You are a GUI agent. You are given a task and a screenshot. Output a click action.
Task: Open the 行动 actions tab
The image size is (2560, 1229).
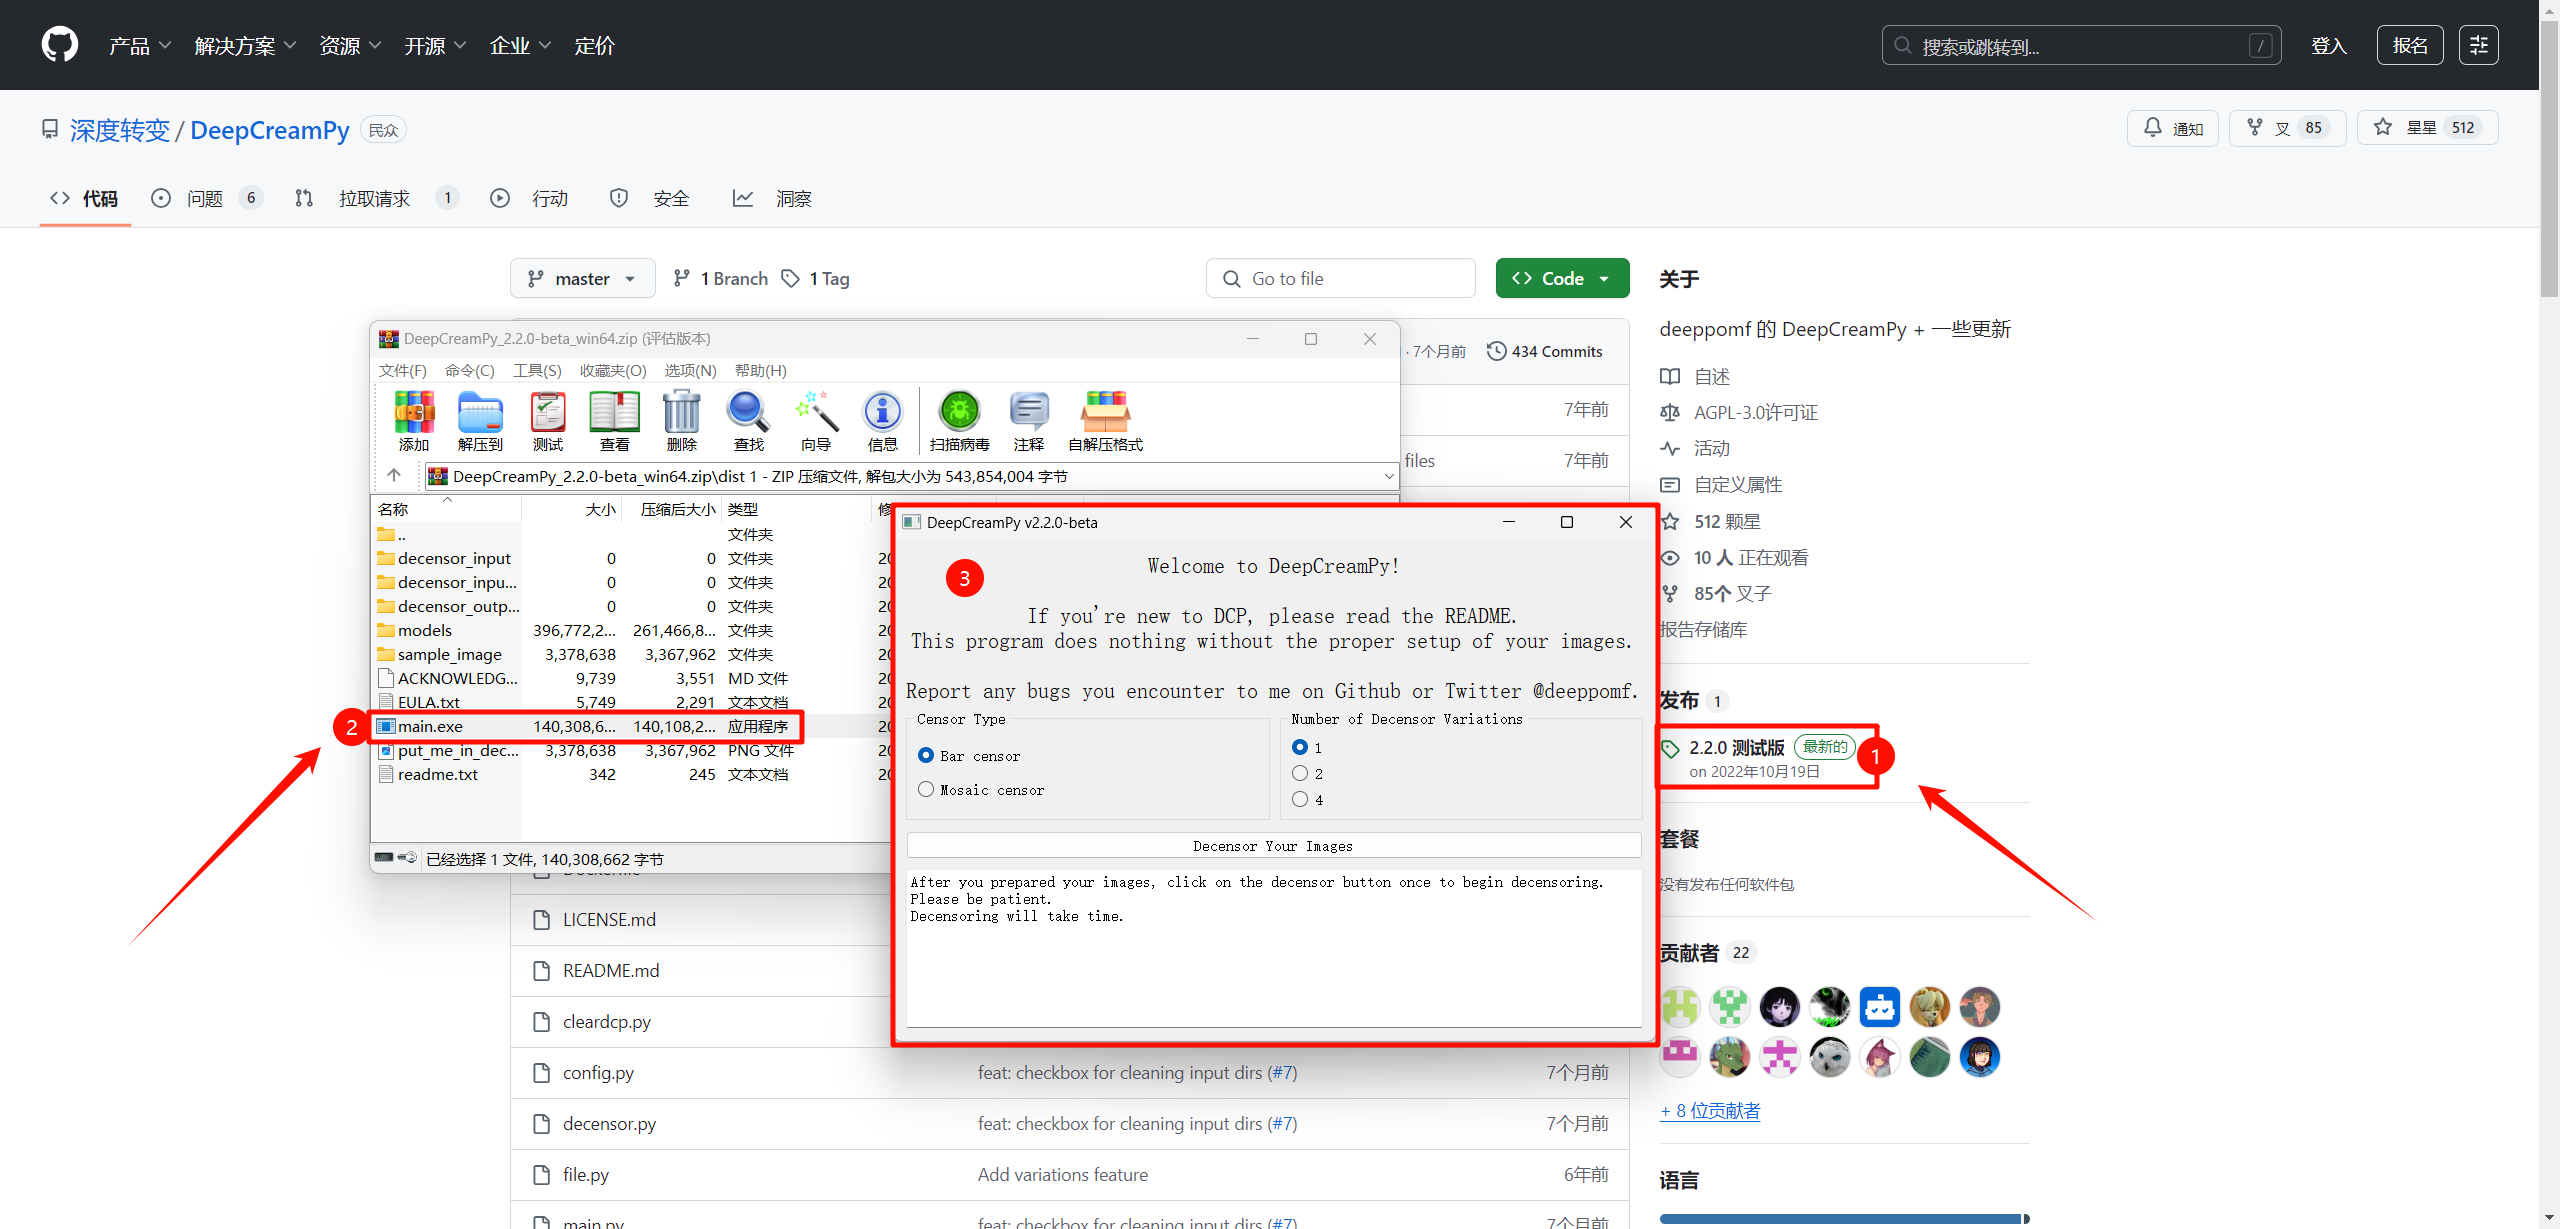coord(529,199)
